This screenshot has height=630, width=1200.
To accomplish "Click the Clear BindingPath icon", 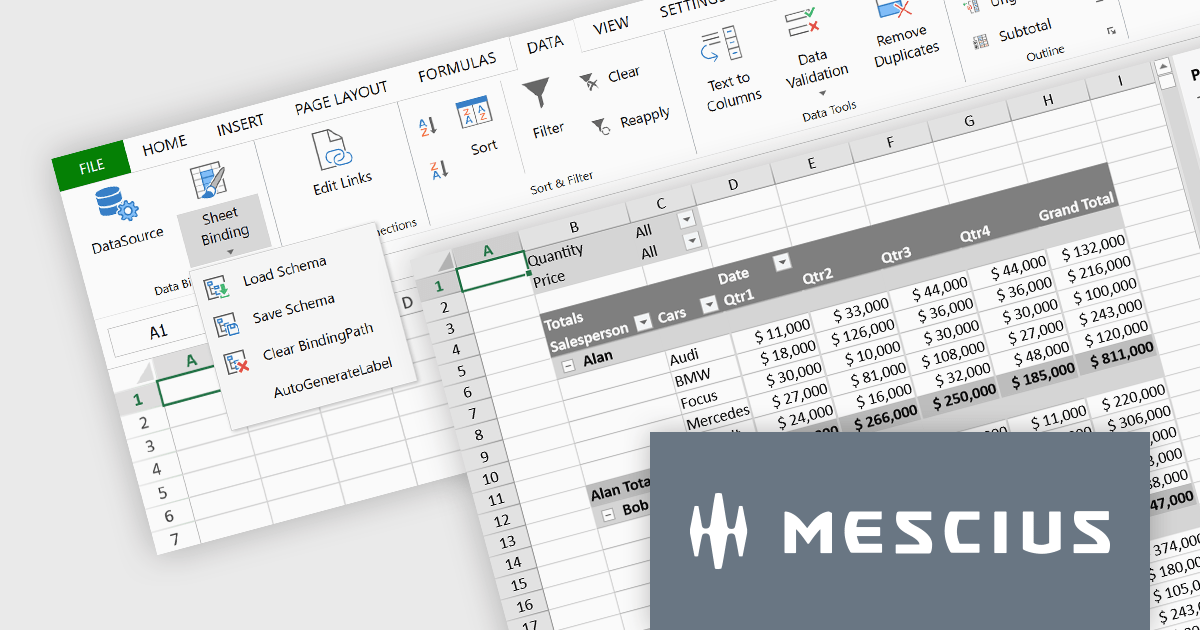I will (x=236, y=363).
